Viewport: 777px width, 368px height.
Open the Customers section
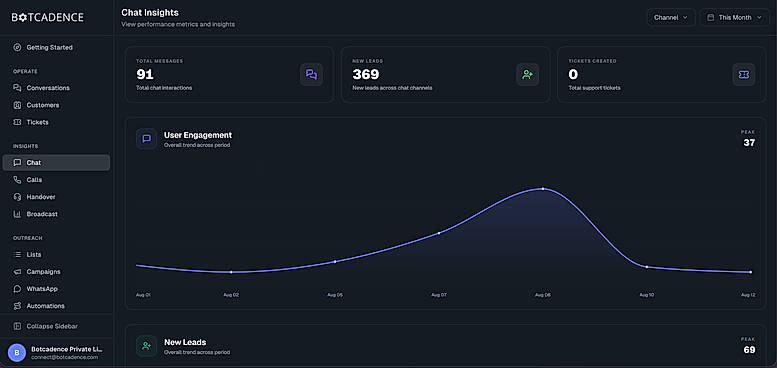tap(56, 105)
